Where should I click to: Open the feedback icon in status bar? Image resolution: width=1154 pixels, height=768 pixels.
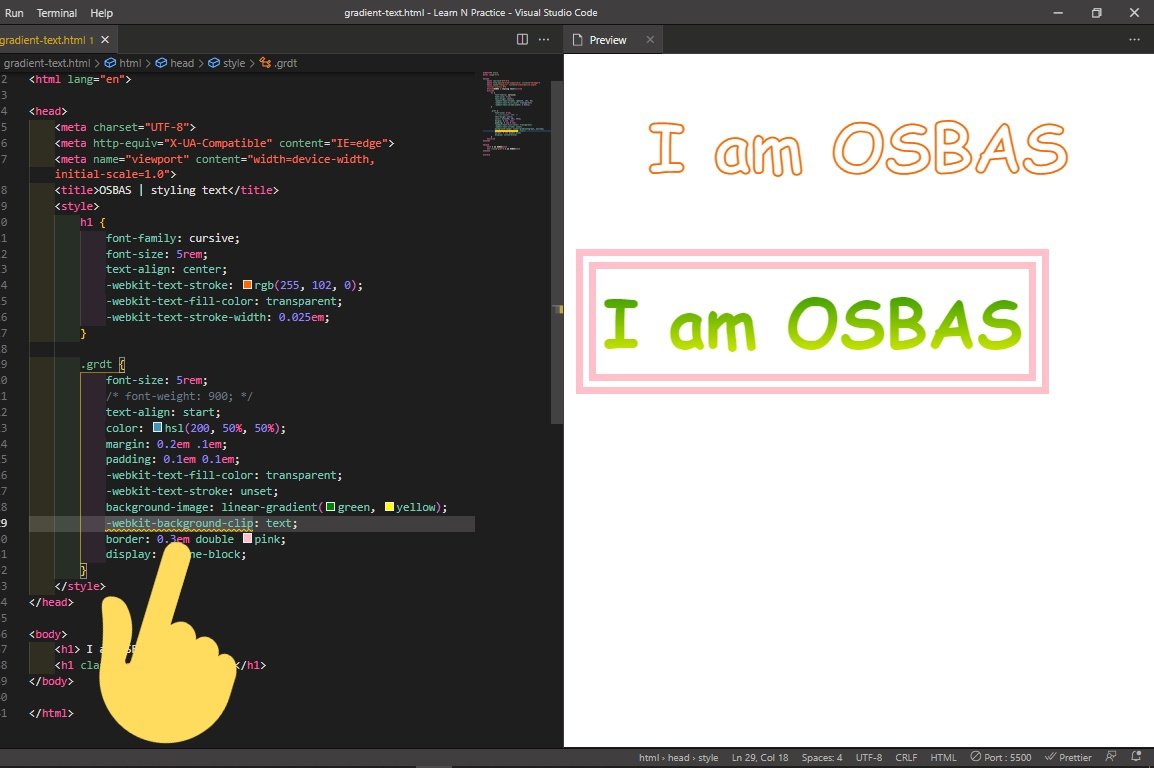1111,757
